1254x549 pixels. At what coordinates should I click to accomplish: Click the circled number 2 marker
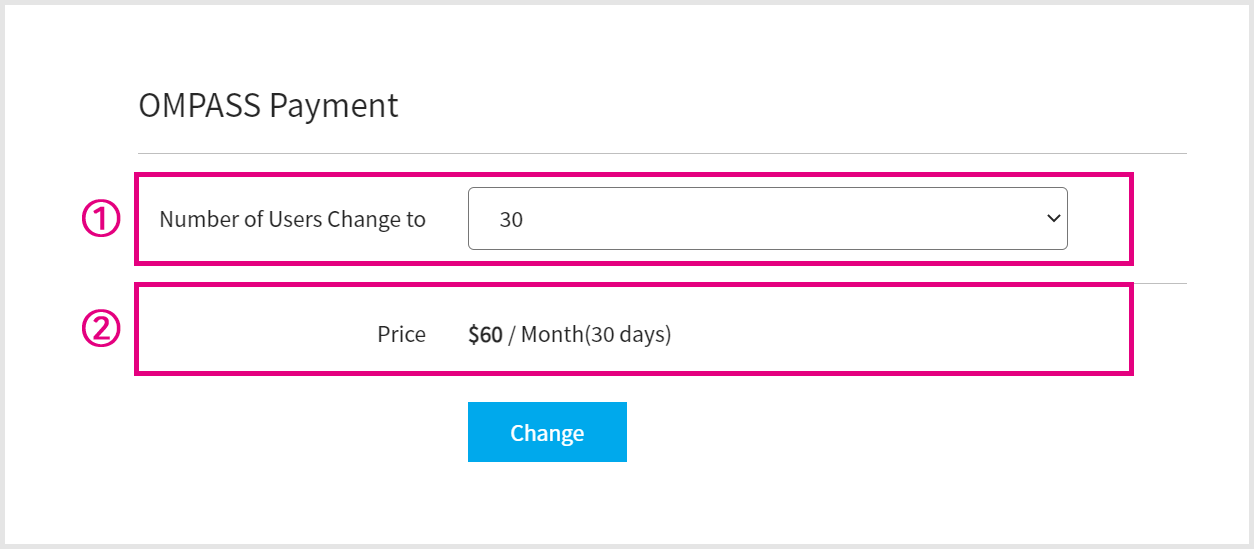100,329
